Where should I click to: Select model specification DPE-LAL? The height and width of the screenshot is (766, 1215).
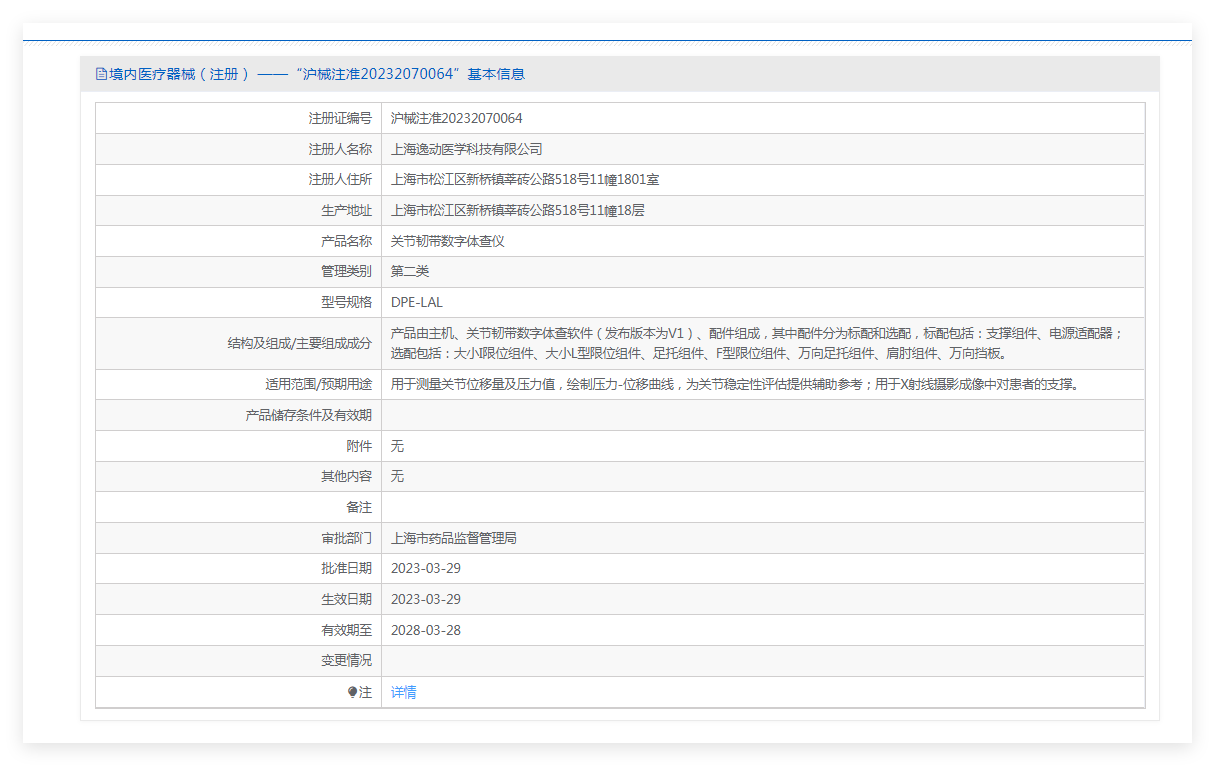pyautogui.click(x=417, y=302)
